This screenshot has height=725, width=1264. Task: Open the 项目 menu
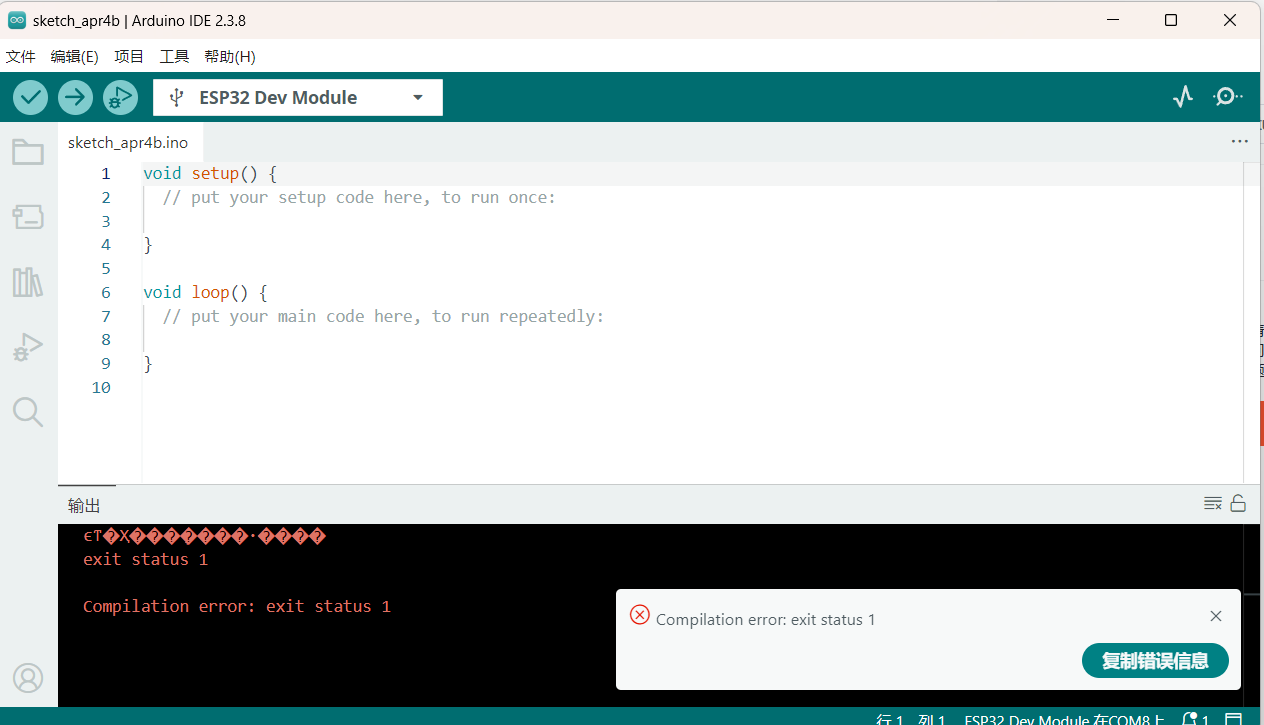(129, 57)
